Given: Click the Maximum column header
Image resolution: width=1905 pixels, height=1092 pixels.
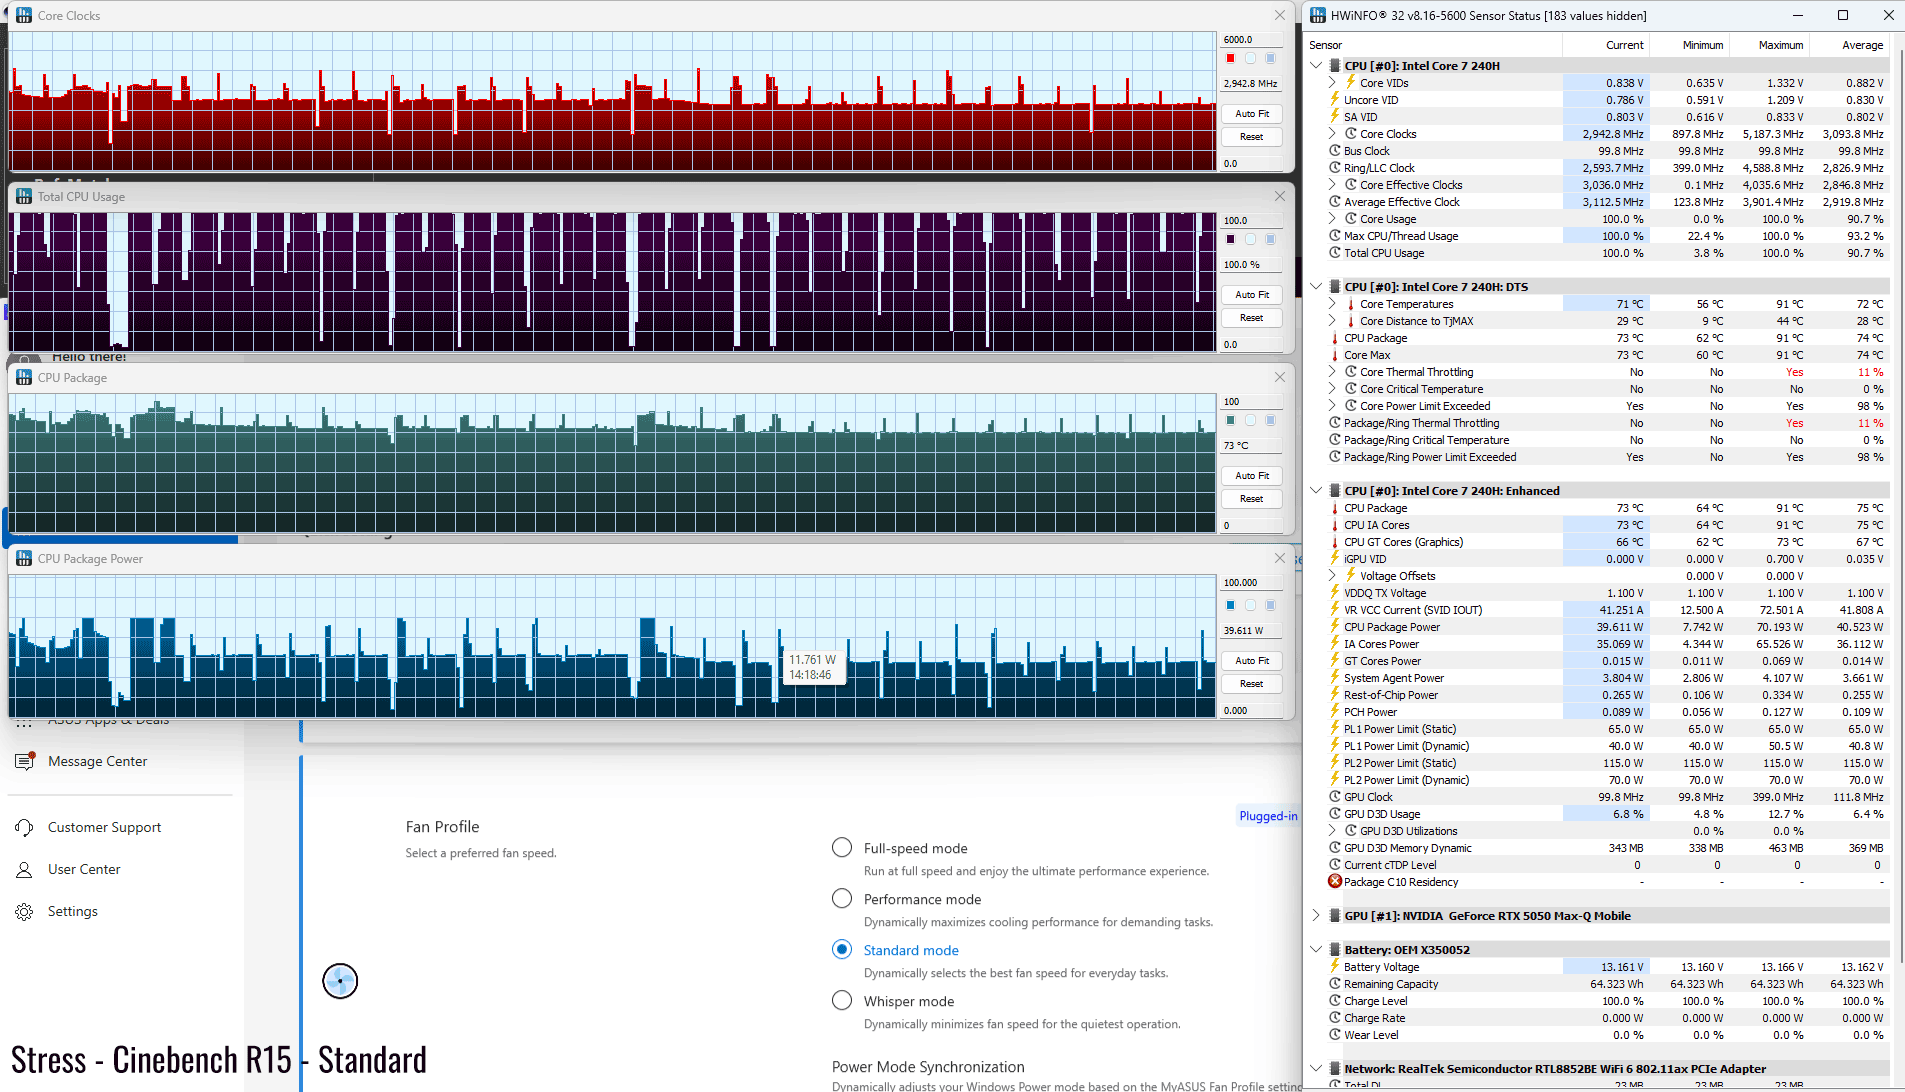Looking at the screenshot, I should 1770,45.
